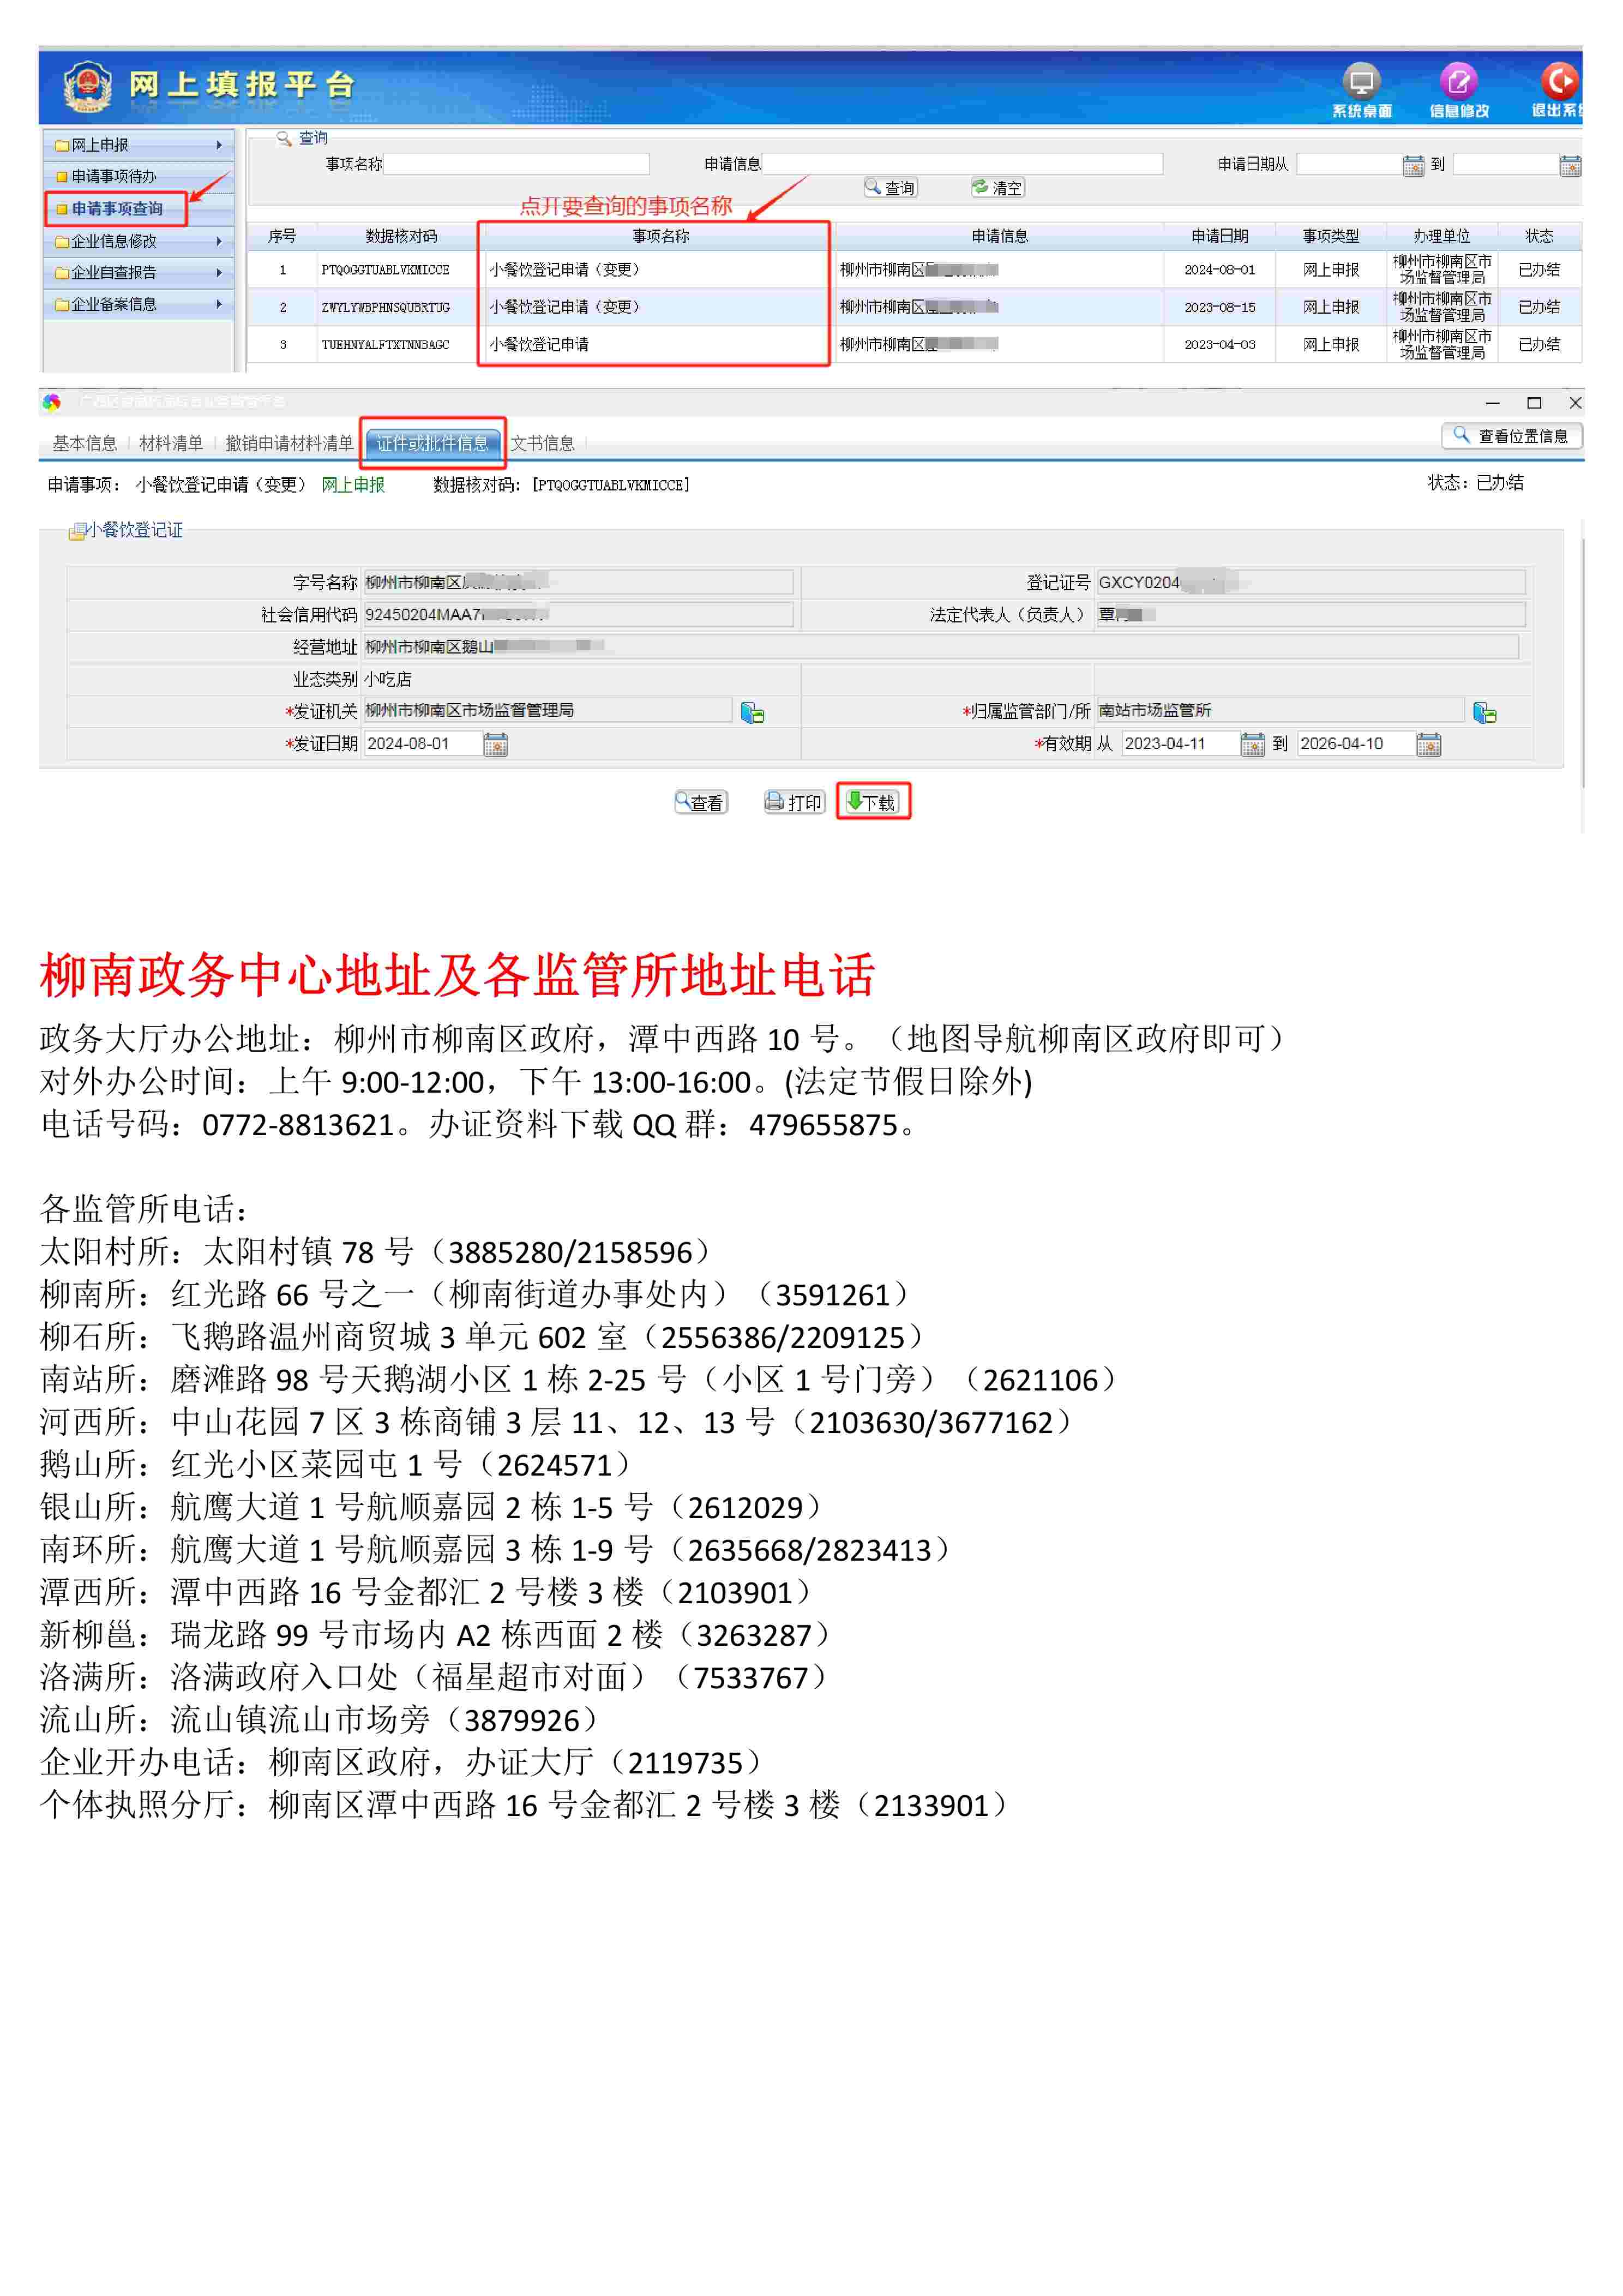Viewport: 1623px width, 2296px height.
Task: Click code PTQOGGTUABLVKMICCE in table
Action: tap(385, 270)
